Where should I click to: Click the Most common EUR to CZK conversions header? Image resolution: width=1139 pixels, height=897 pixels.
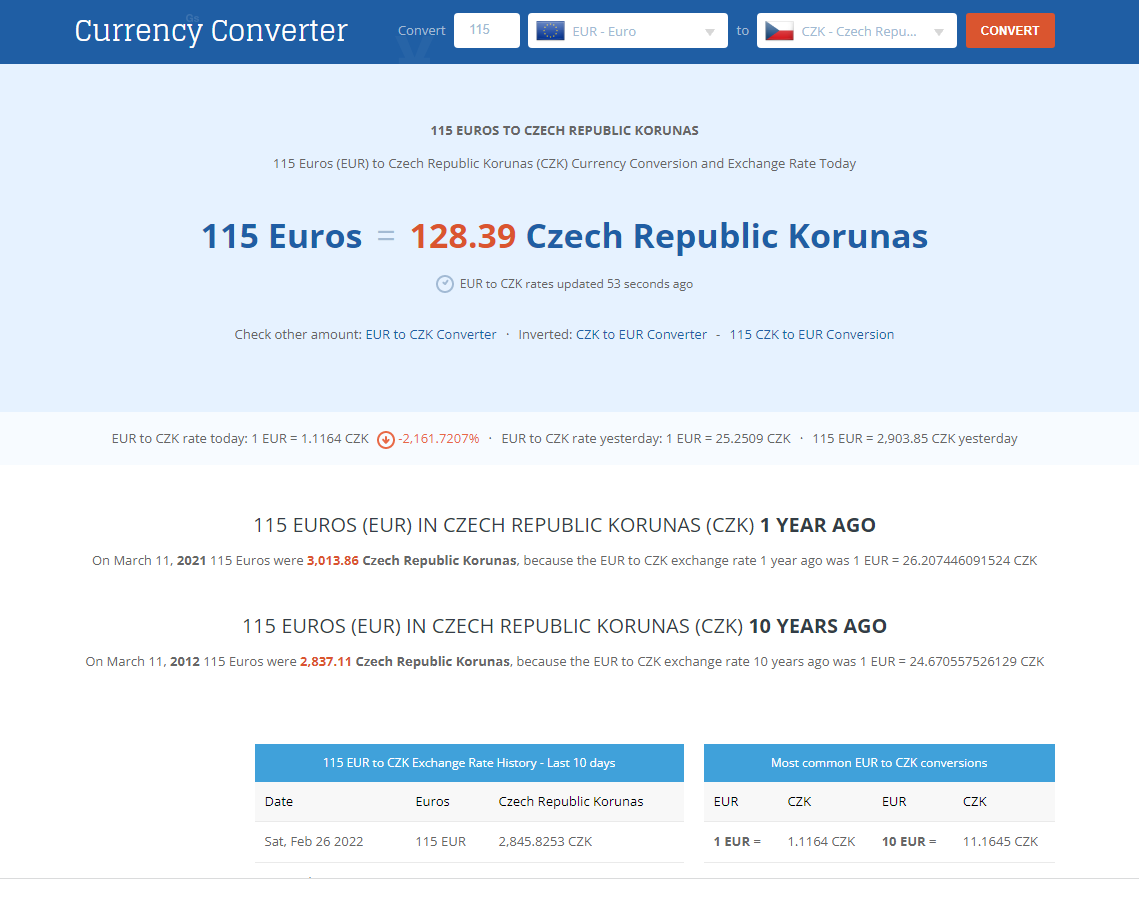pyautogui.click(x=879, y=763)
